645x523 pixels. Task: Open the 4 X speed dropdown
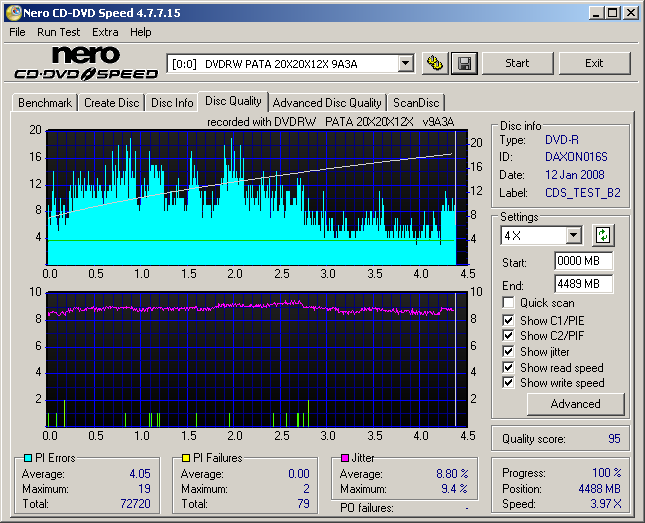[x=573, y=236]
